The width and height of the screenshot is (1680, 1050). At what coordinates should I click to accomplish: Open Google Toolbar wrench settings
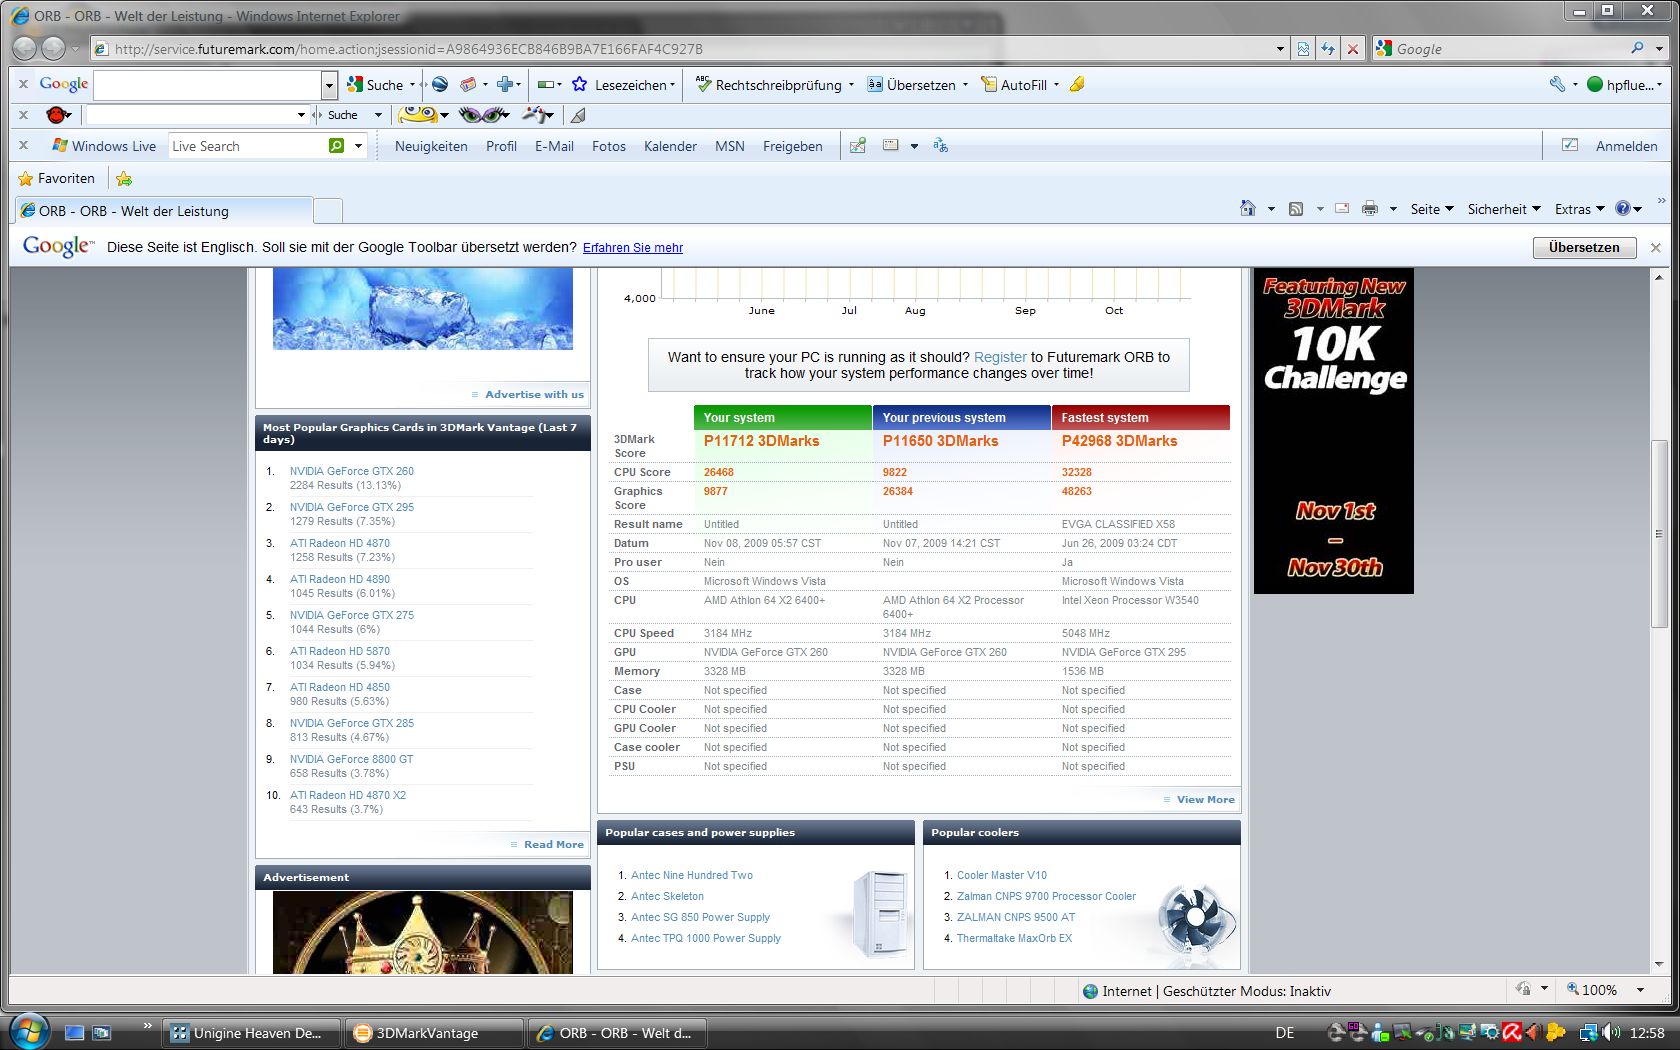pyautogui.click(x=1557, y=84)
